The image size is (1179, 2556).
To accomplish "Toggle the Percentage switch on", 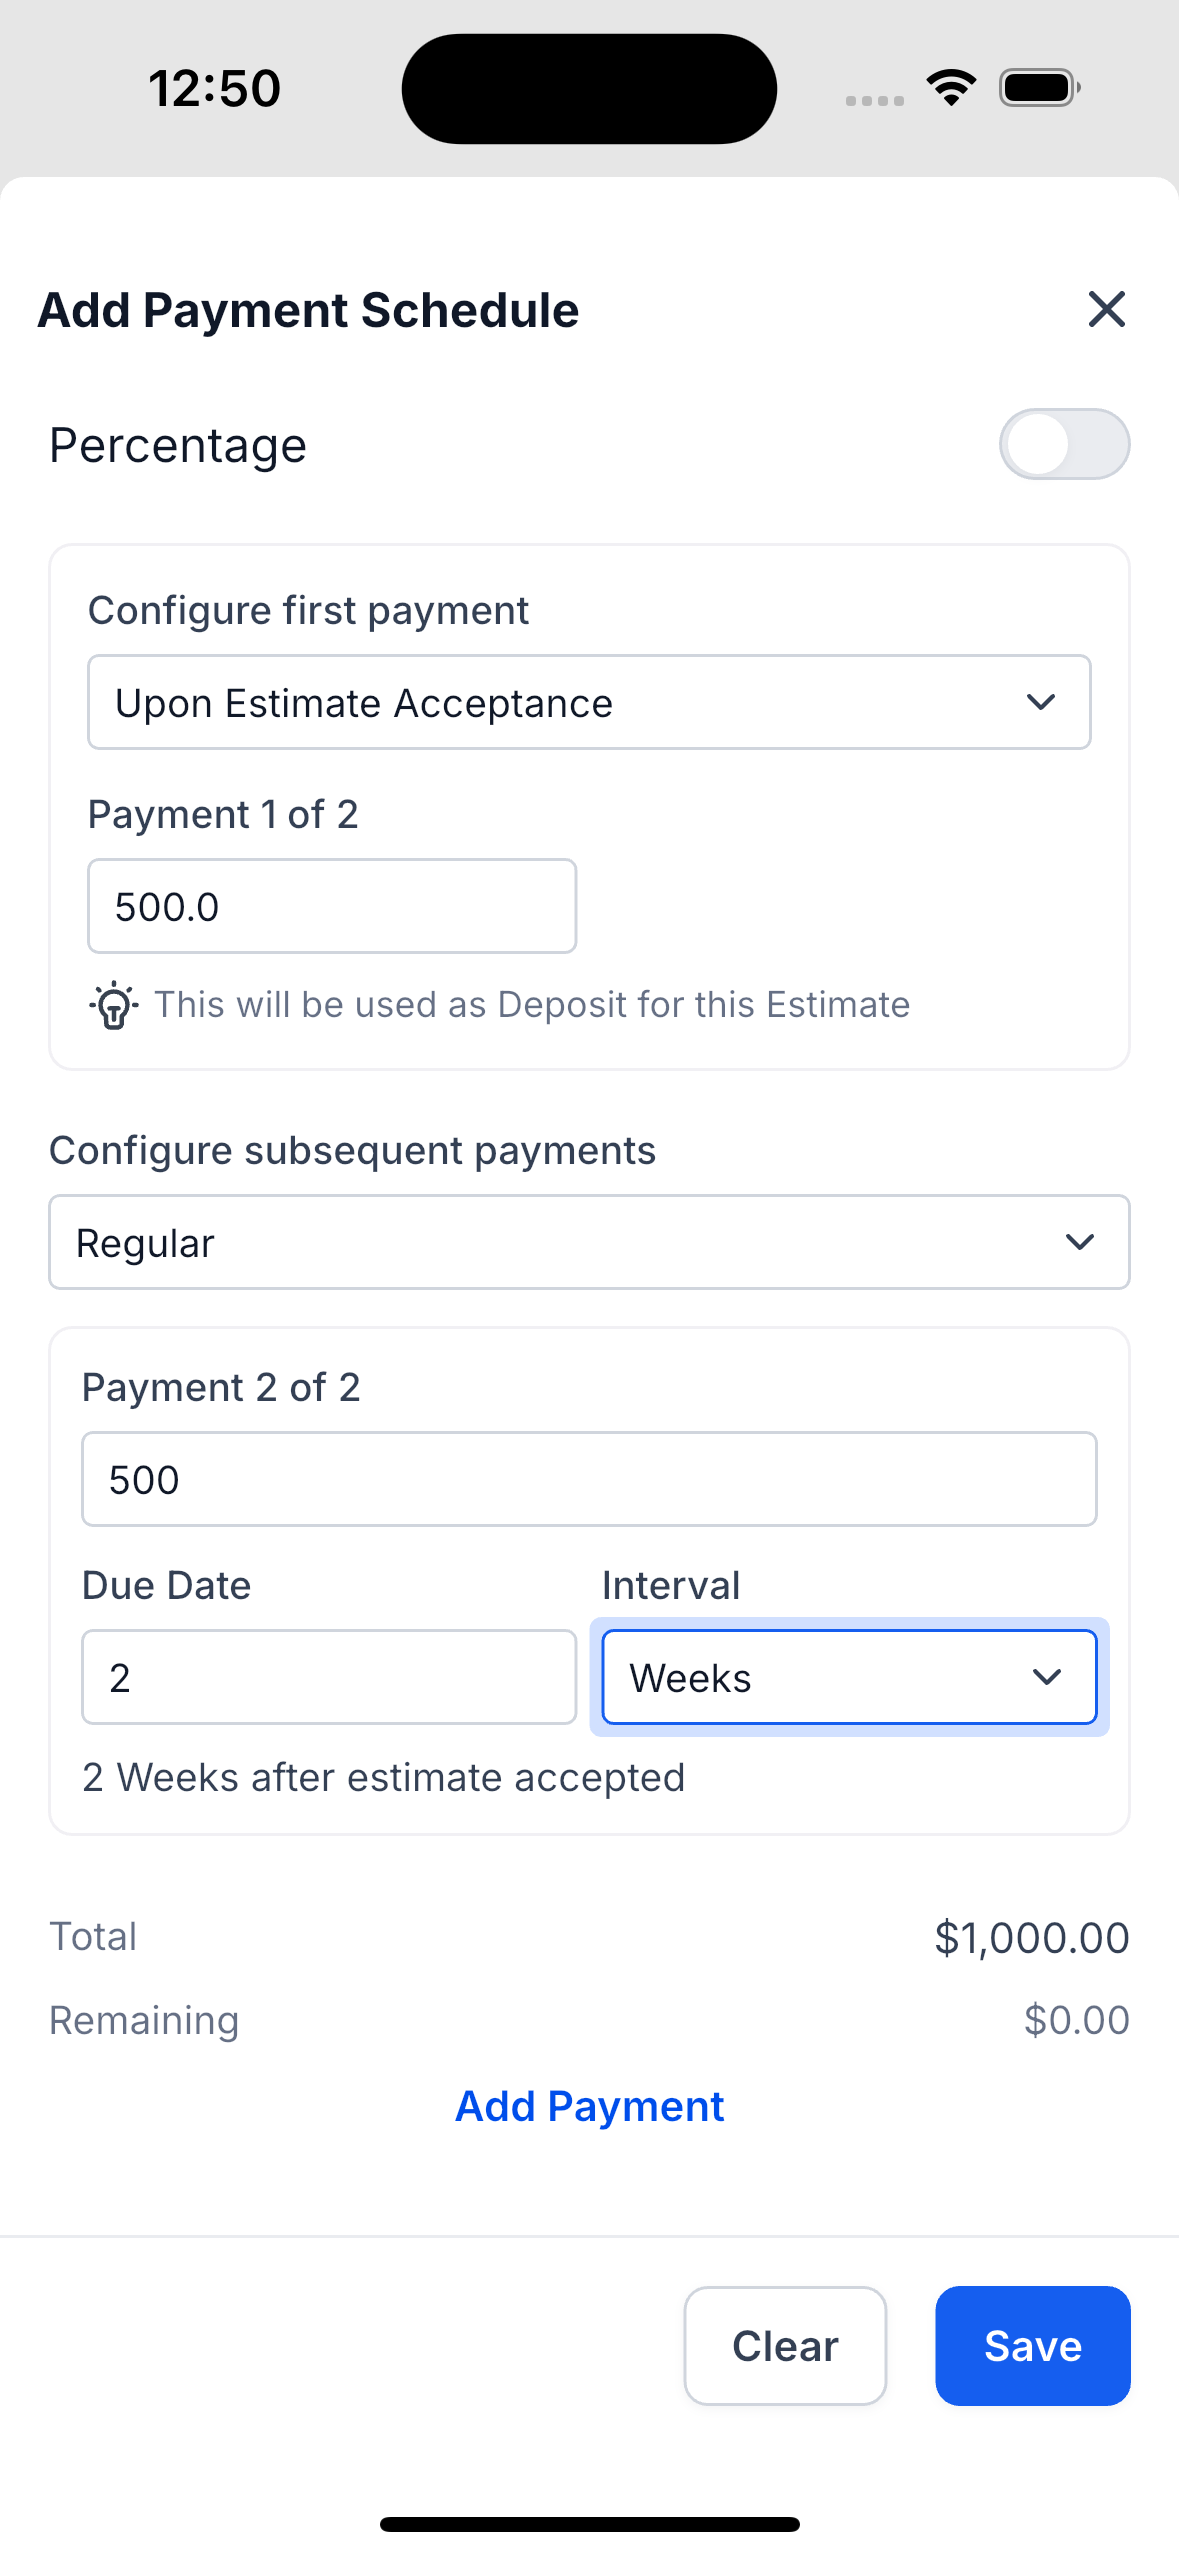I will tap(1064, 445).
